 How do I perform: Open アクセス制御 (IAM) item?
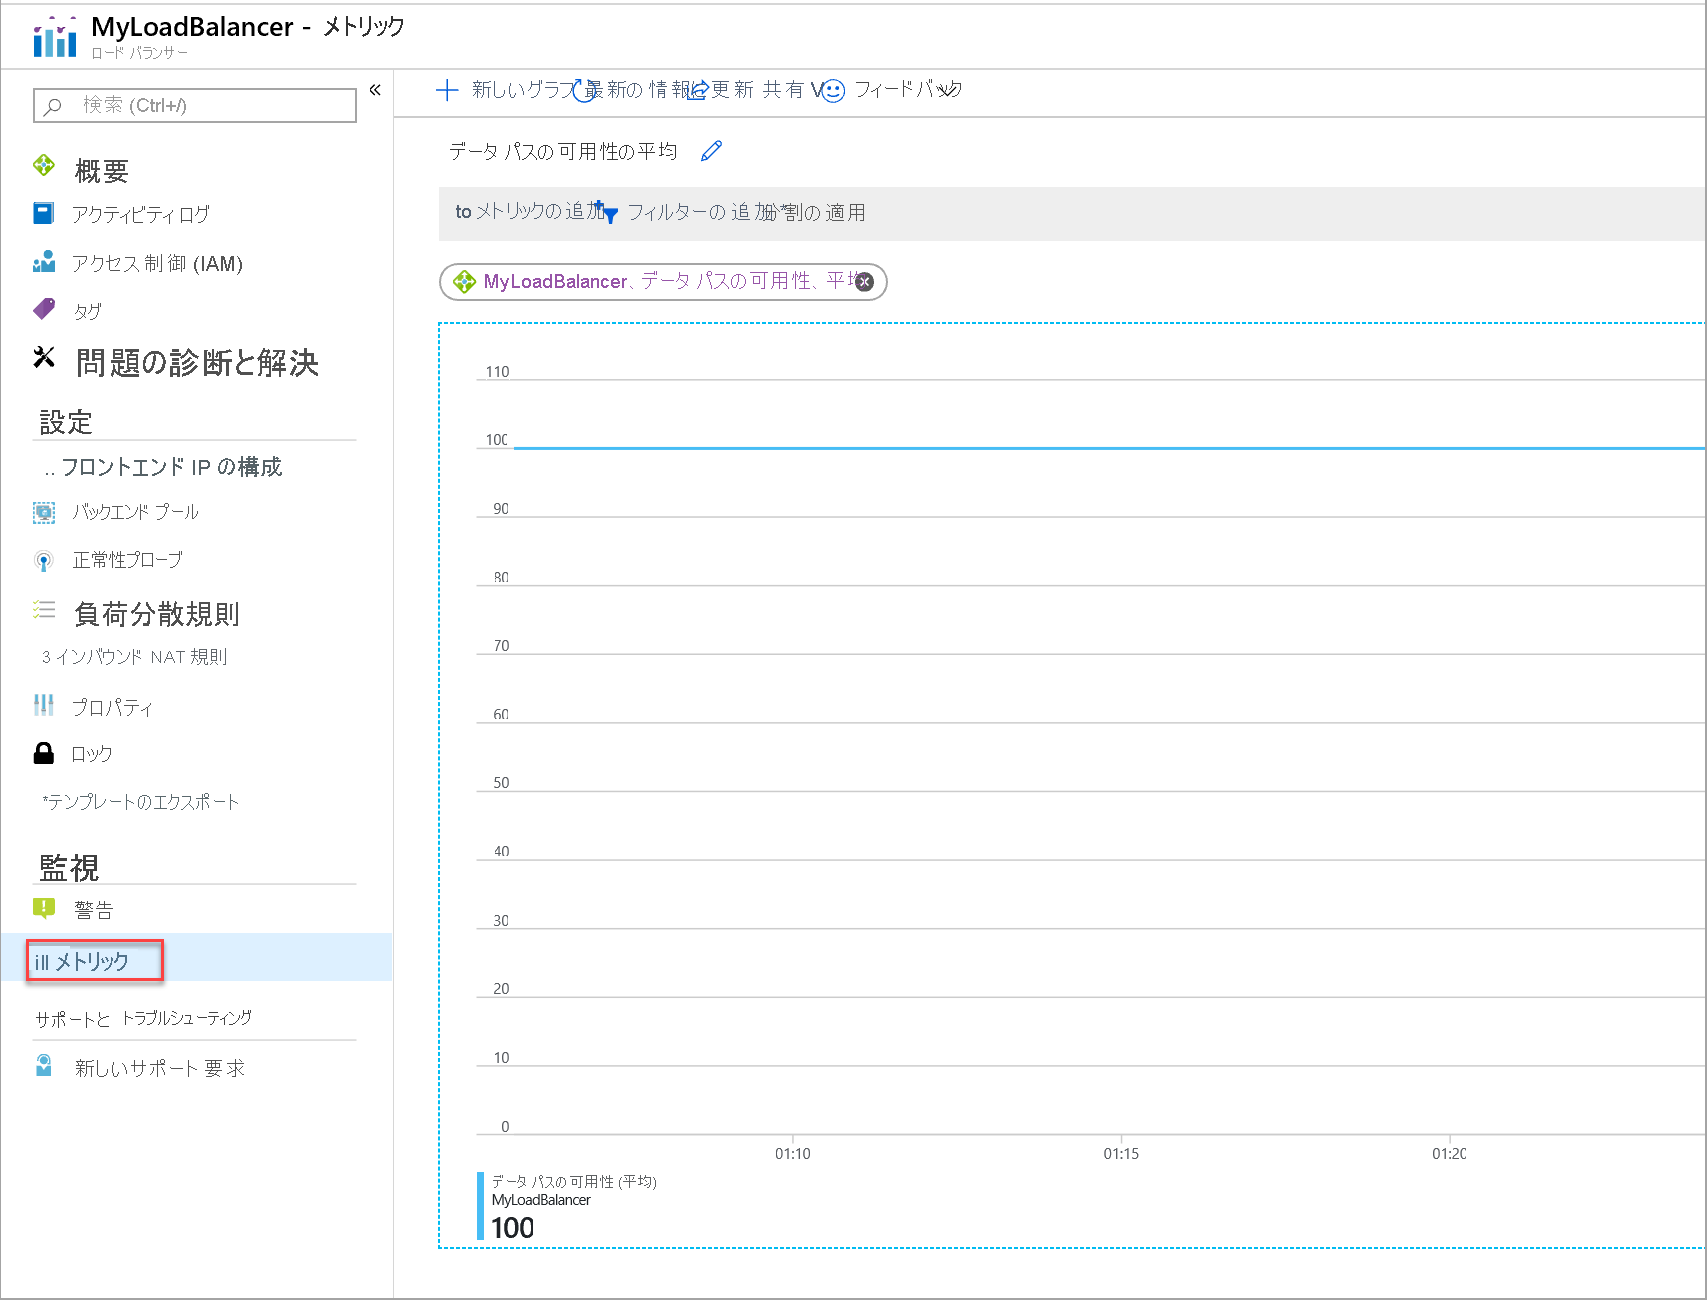(x=157, y=263)
